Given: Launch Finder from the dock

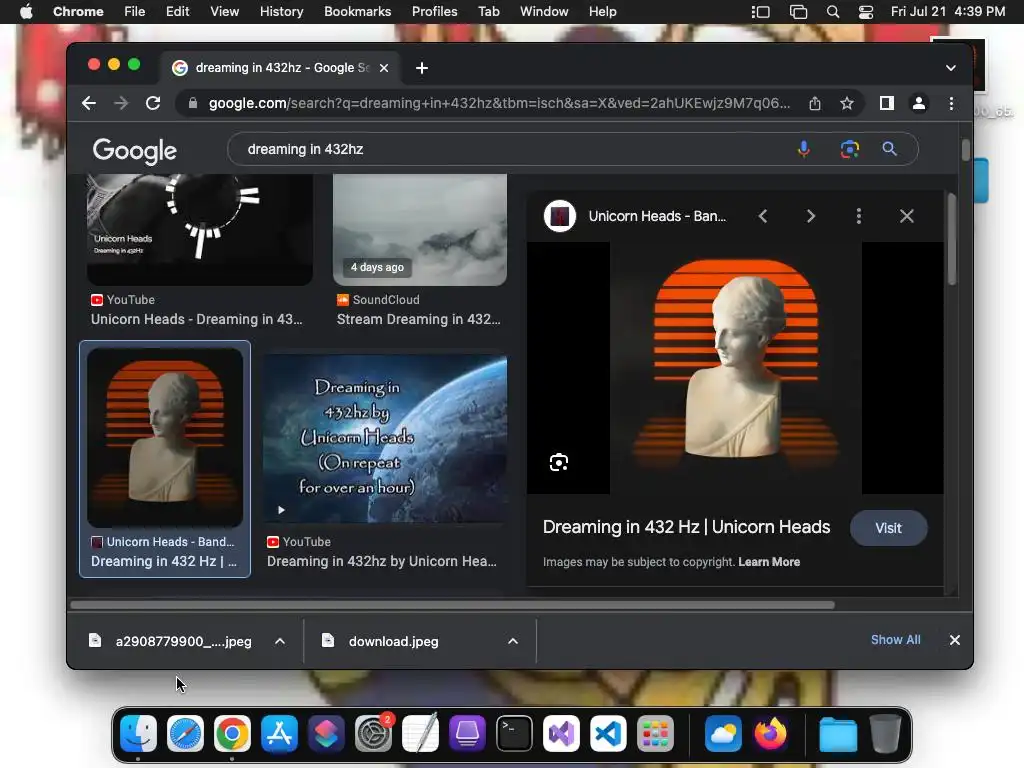Looking at the screenshot, I should tap(138, 733).
